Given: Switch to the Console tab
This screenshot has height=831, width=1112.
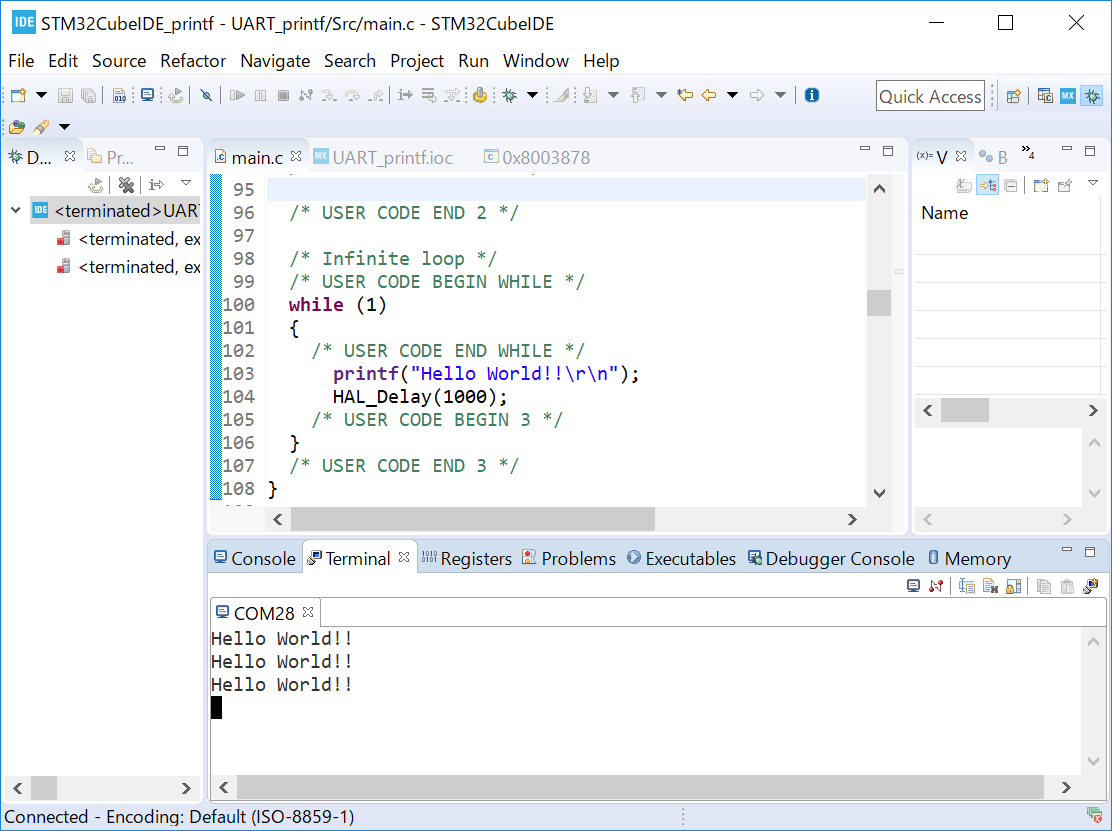Looking at the screenshot, I should coord(255,559).
